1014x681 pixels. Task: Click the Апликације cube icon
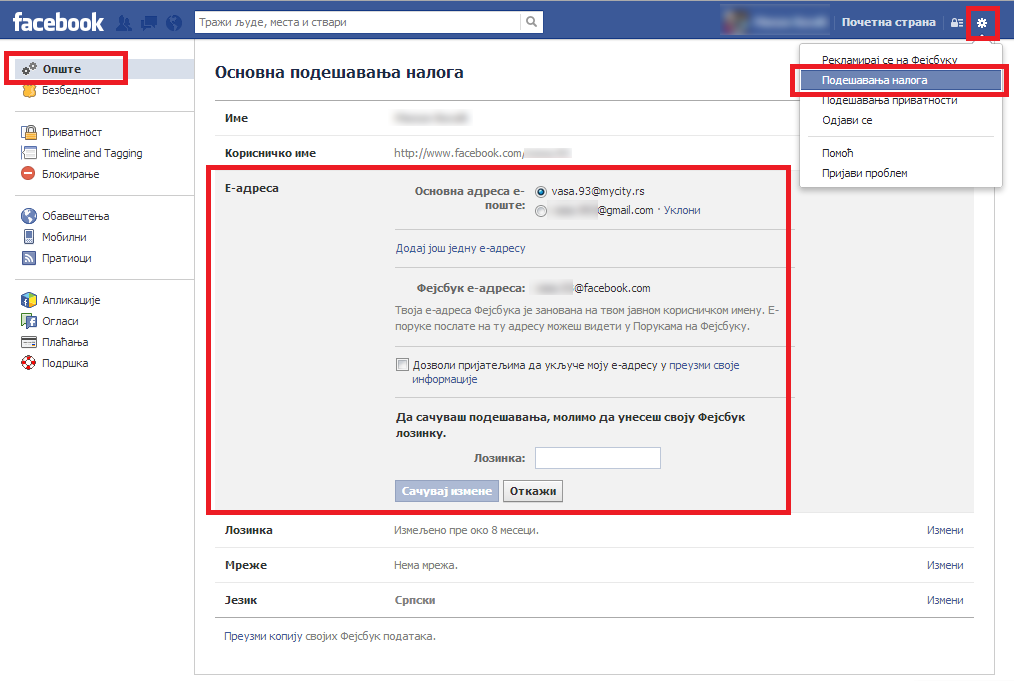(x=28, y=299)
